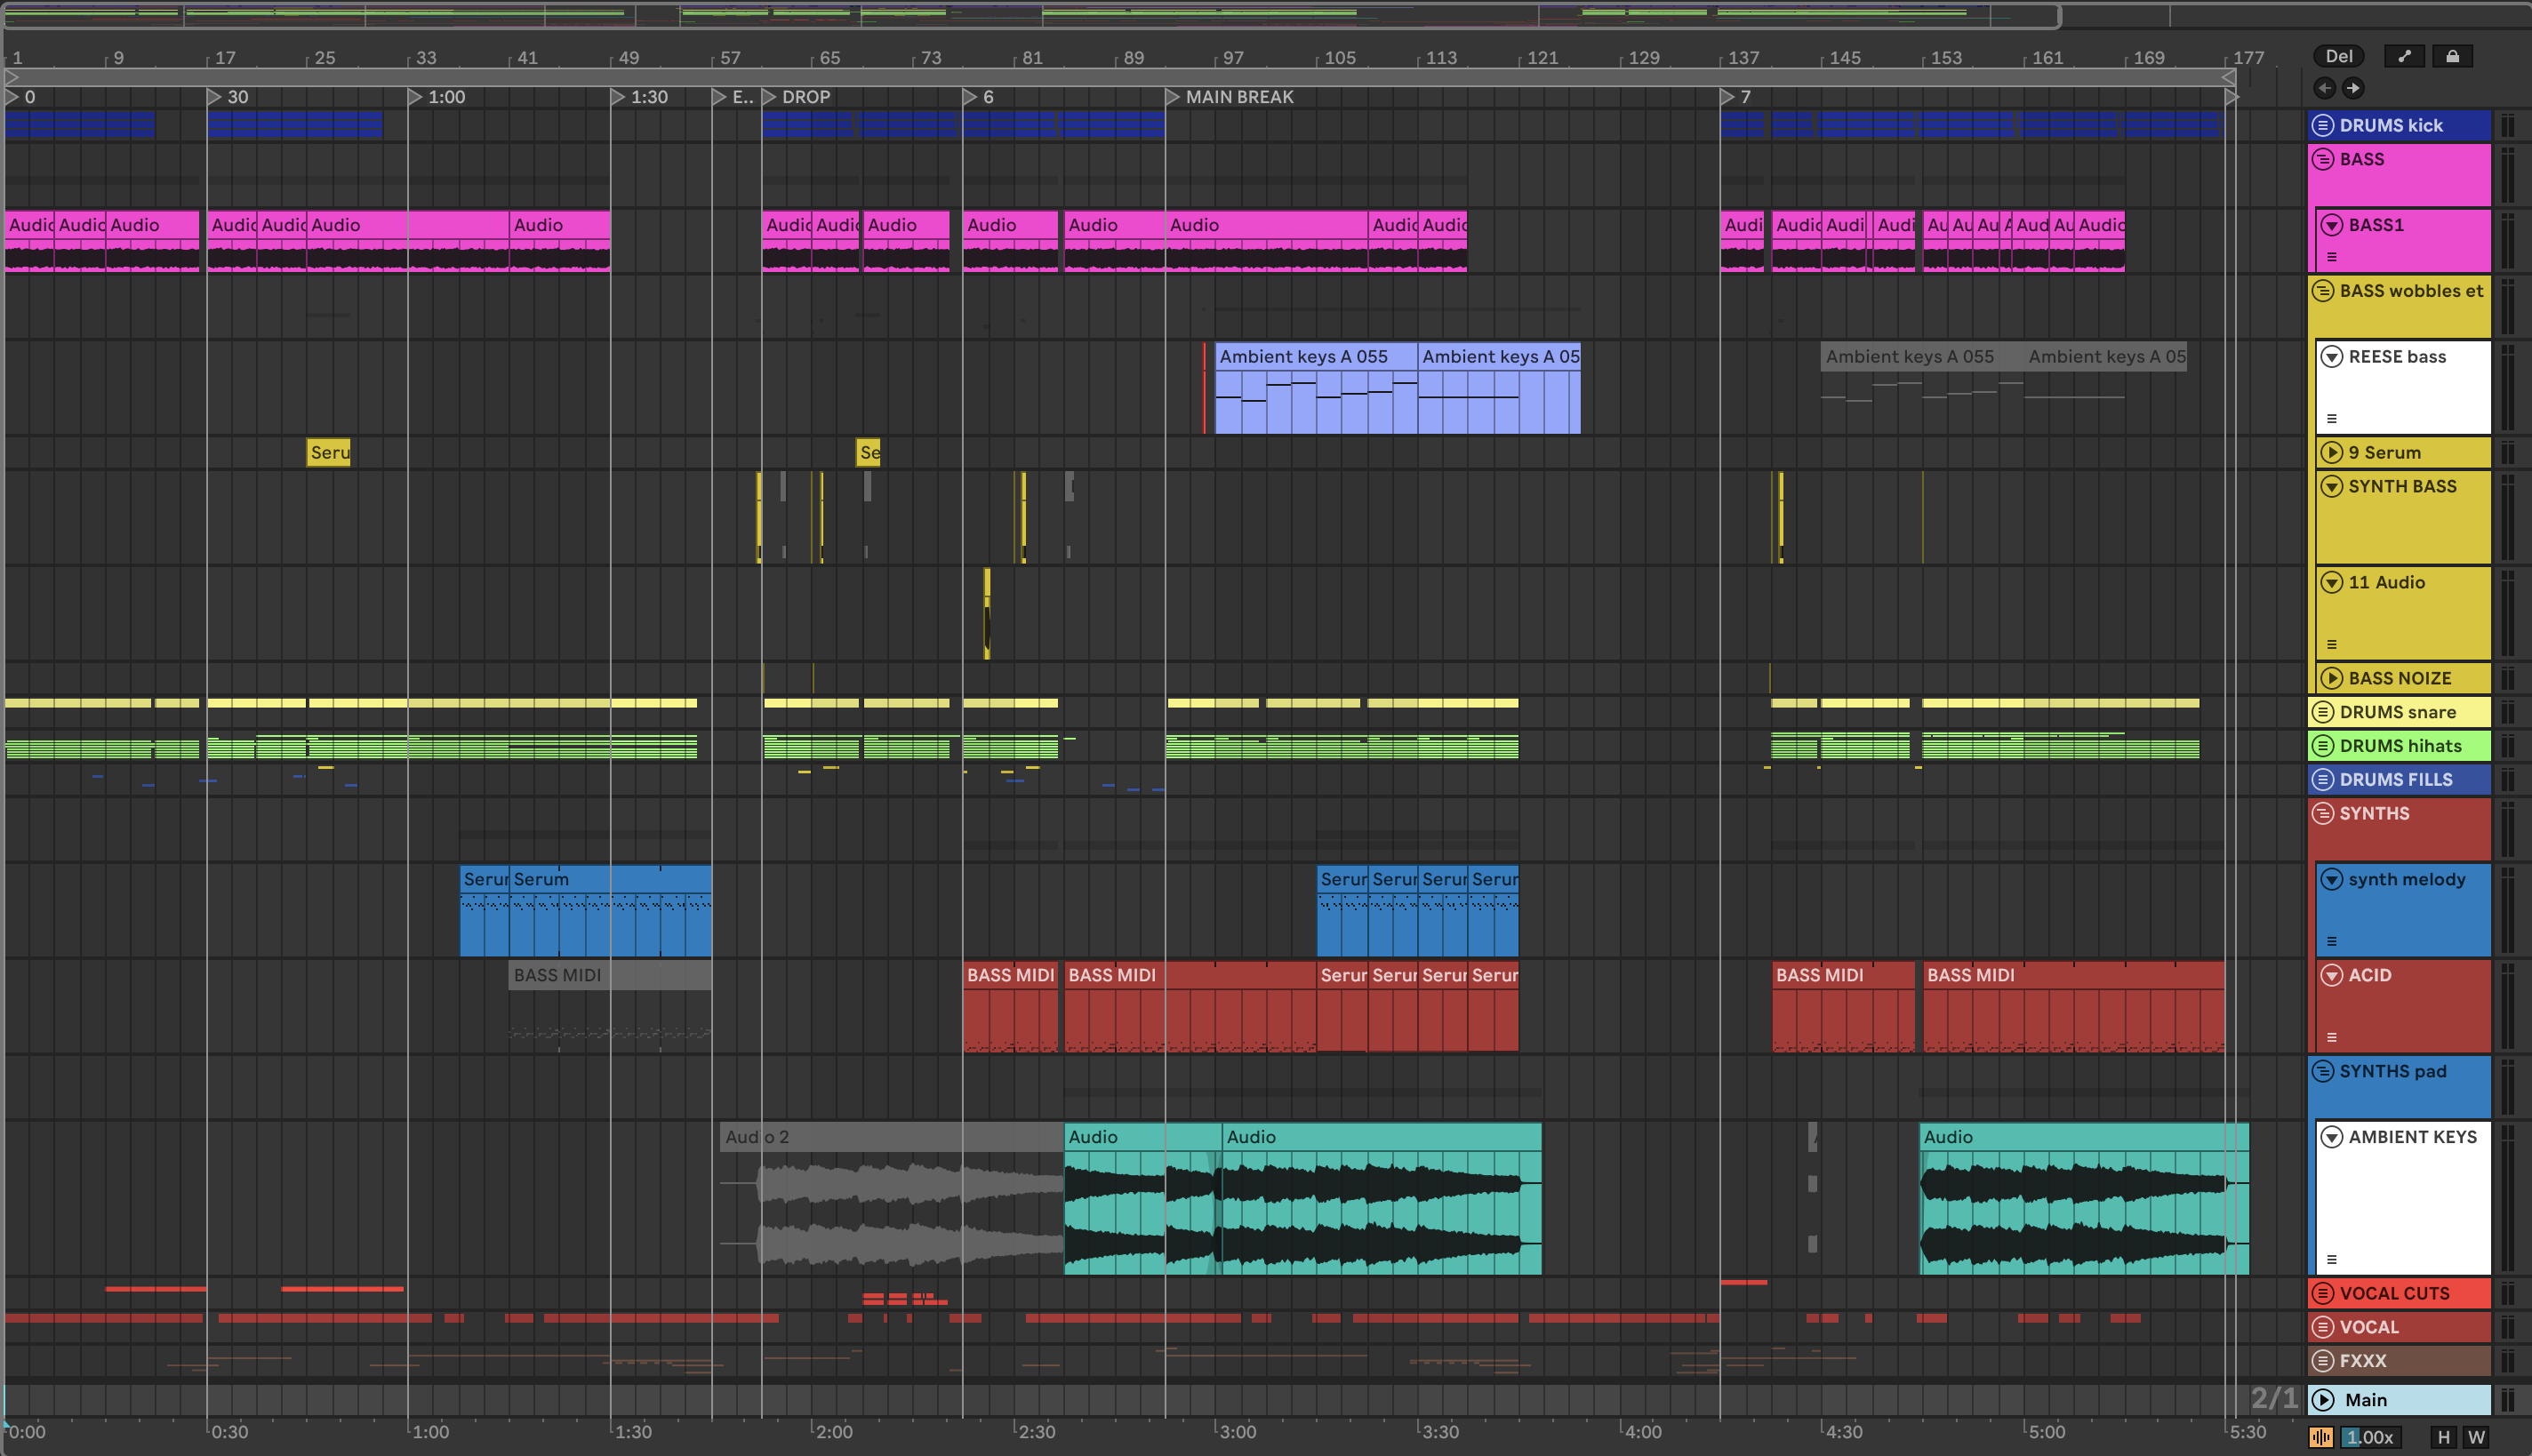Screen dimensions: 2532x1456
Task: Select the blue Serum clip near 1:00
Action: pyautogui.click(x=485, y=910)
